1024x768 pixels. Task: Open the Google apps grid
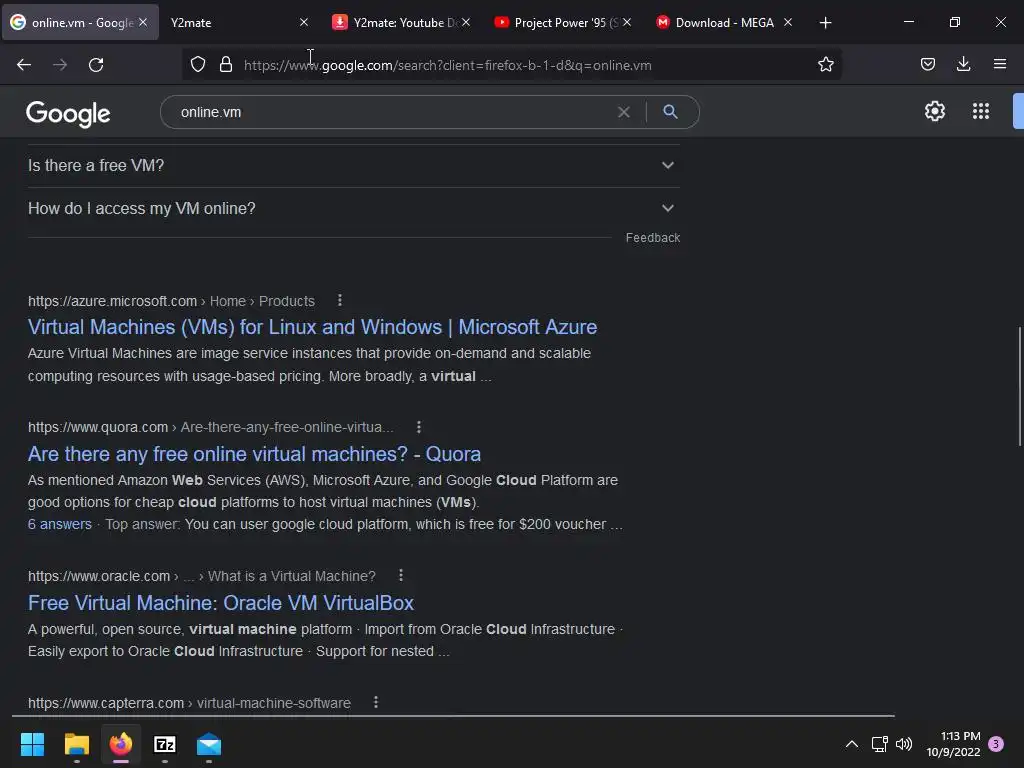click(x=980, y=111)
